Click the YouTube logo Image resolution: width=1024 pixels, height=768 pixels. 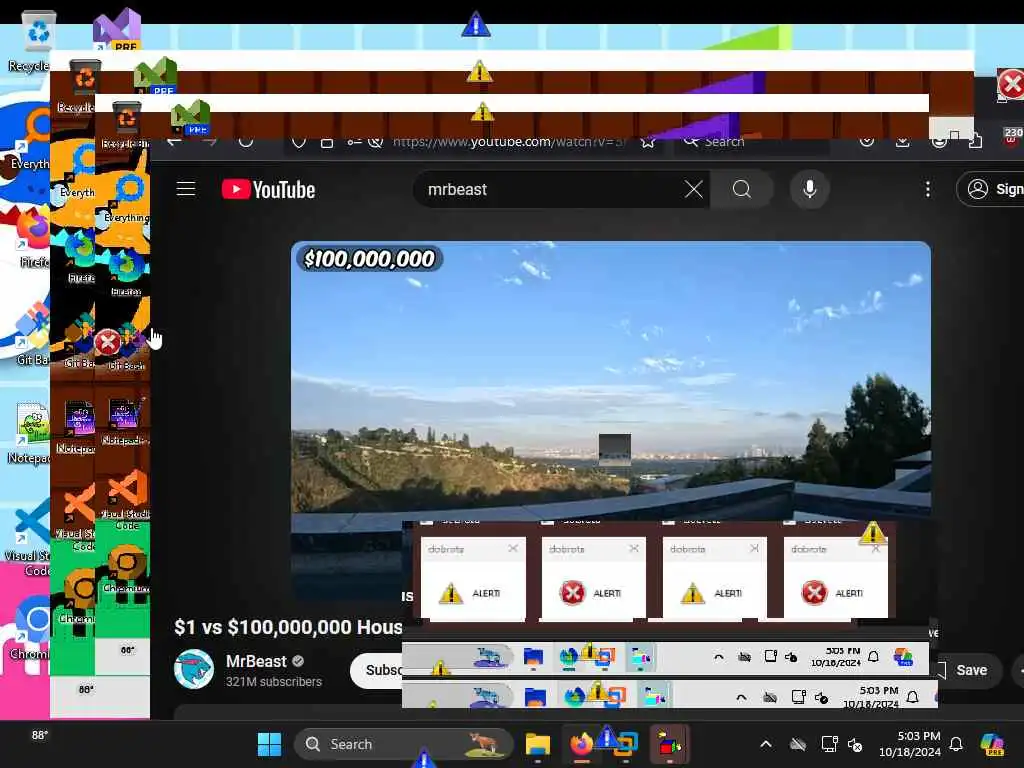point(268,189)
